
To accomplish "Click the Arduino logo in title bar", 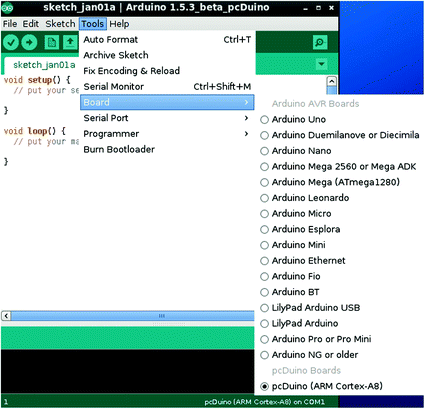I will coord(7,8).
